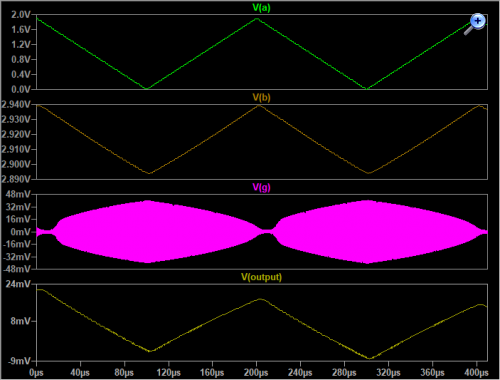500x380 pixels.
Task: Click the V(a) trace label
Action: click(261, 8)
